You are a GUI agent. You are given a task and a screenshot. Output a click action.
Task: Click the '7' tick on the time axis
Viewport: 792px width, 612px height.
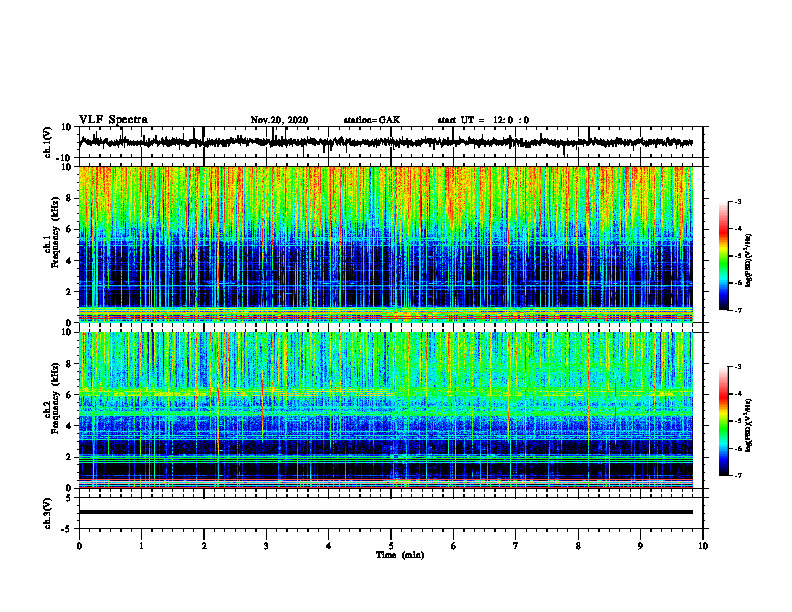pyautogui.click(x=516, y=546)
